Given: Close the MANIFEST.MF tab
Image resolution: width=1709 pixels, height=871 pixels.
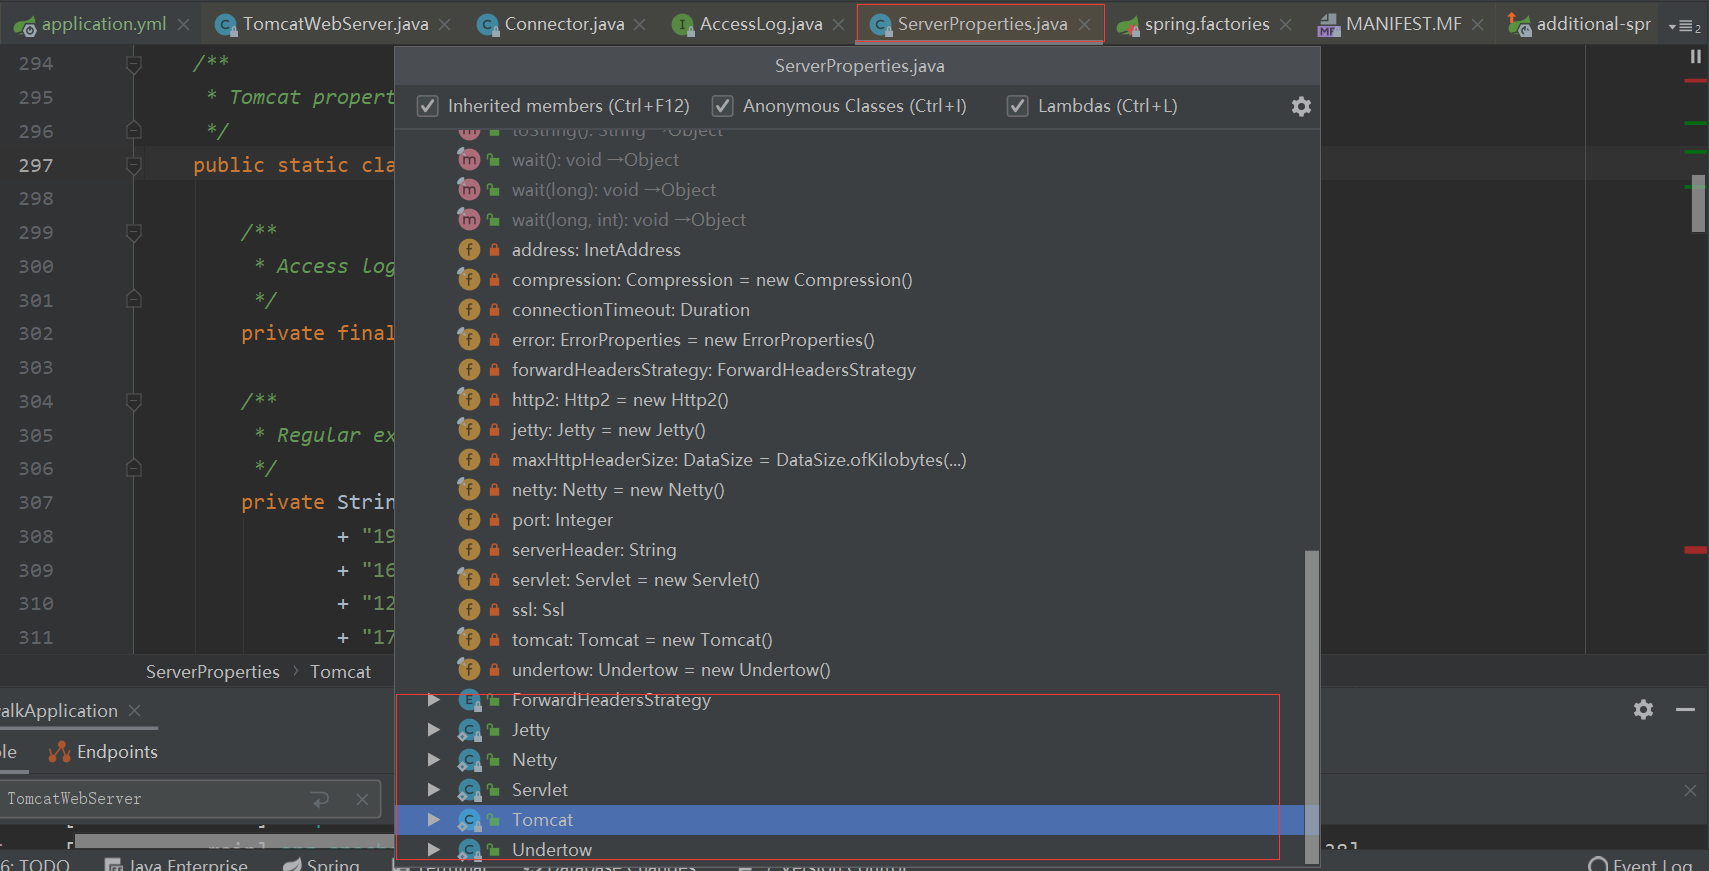Looking at the screenshot, I should tap(1478, 24).
